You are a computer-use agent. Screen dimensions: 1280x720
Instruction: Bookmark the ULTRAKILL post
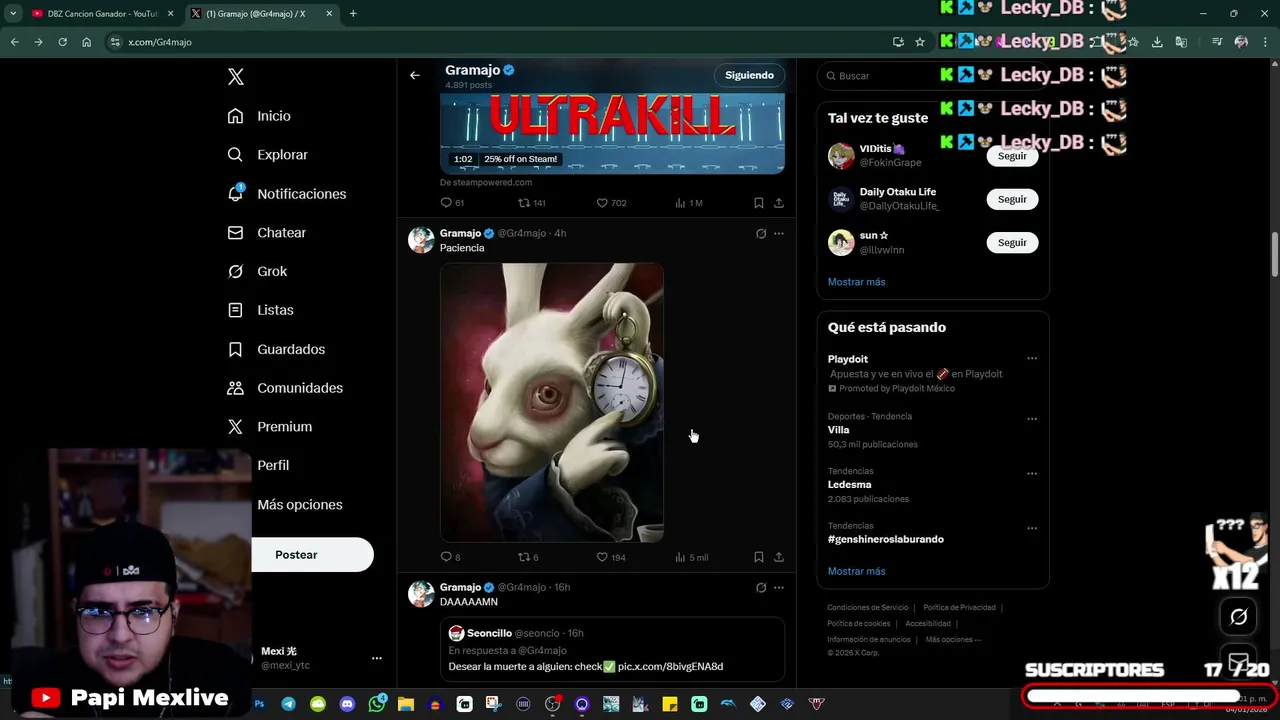(x=759, y=203)
